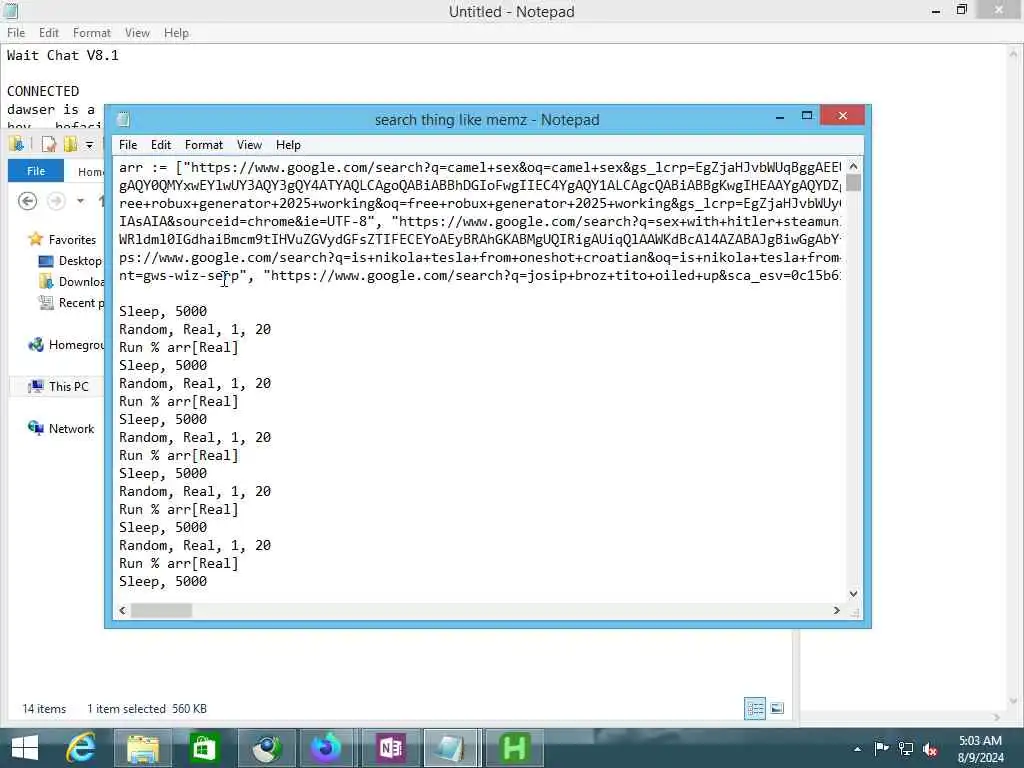The image size is (1024, 768).
Task: Open File menu in Untitled Notepad window
Action: (x=16, y=33)
